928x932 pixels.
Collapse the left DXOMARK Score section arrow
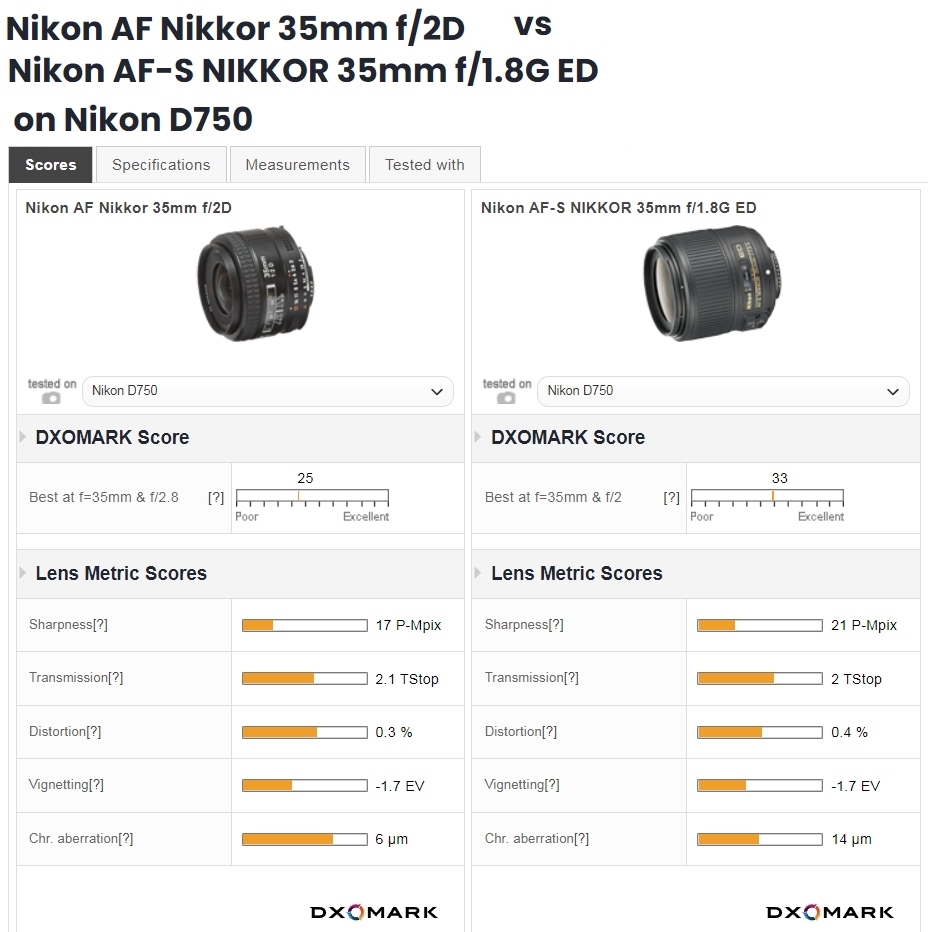click(24, 437)
